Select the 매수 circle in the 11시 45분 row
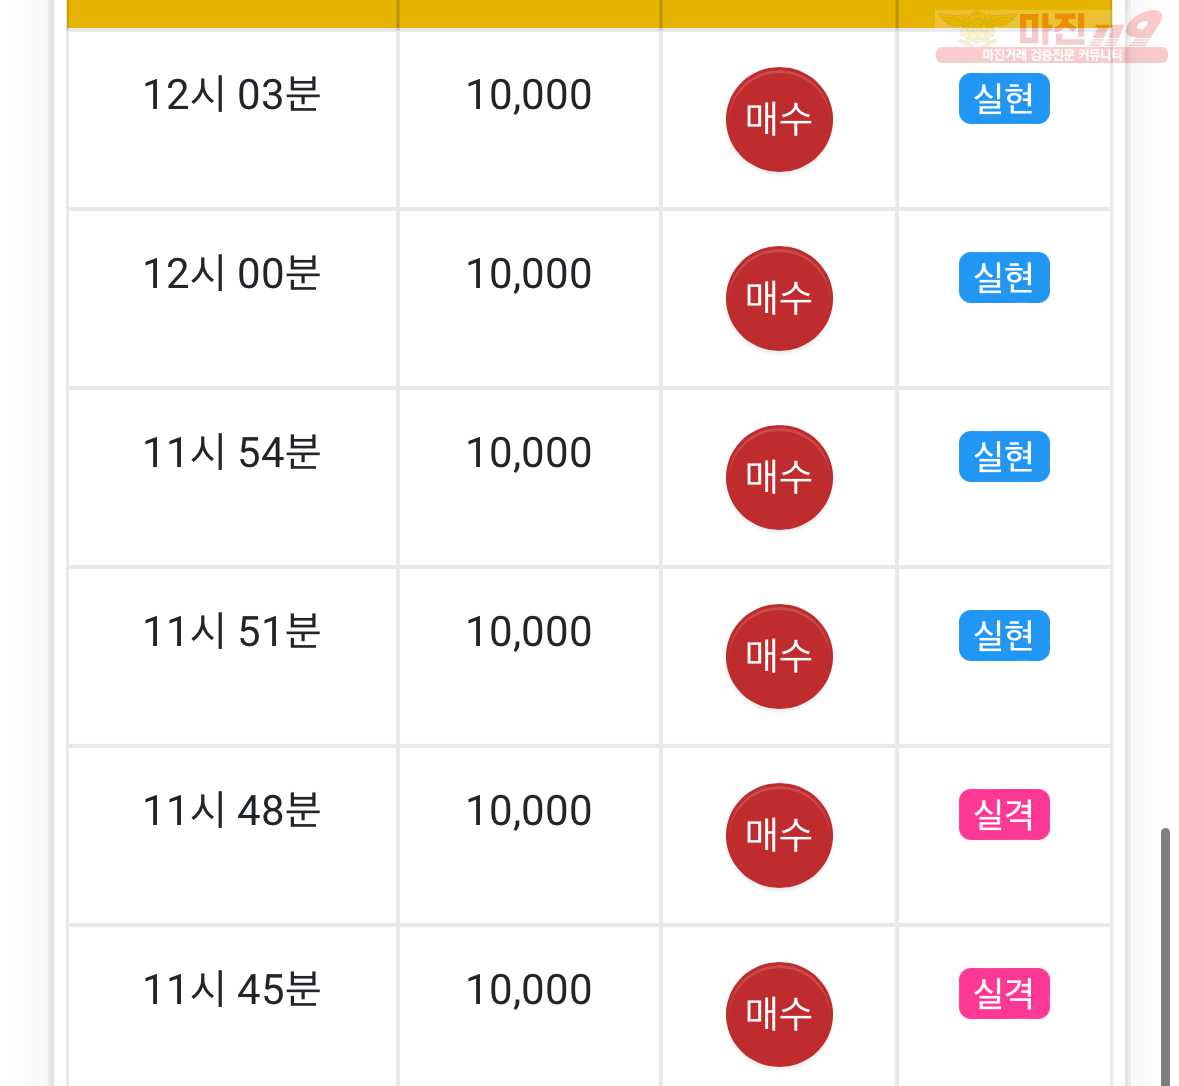Image resolution: width=1179 pixels, height=1086 pixels. 779,1015
